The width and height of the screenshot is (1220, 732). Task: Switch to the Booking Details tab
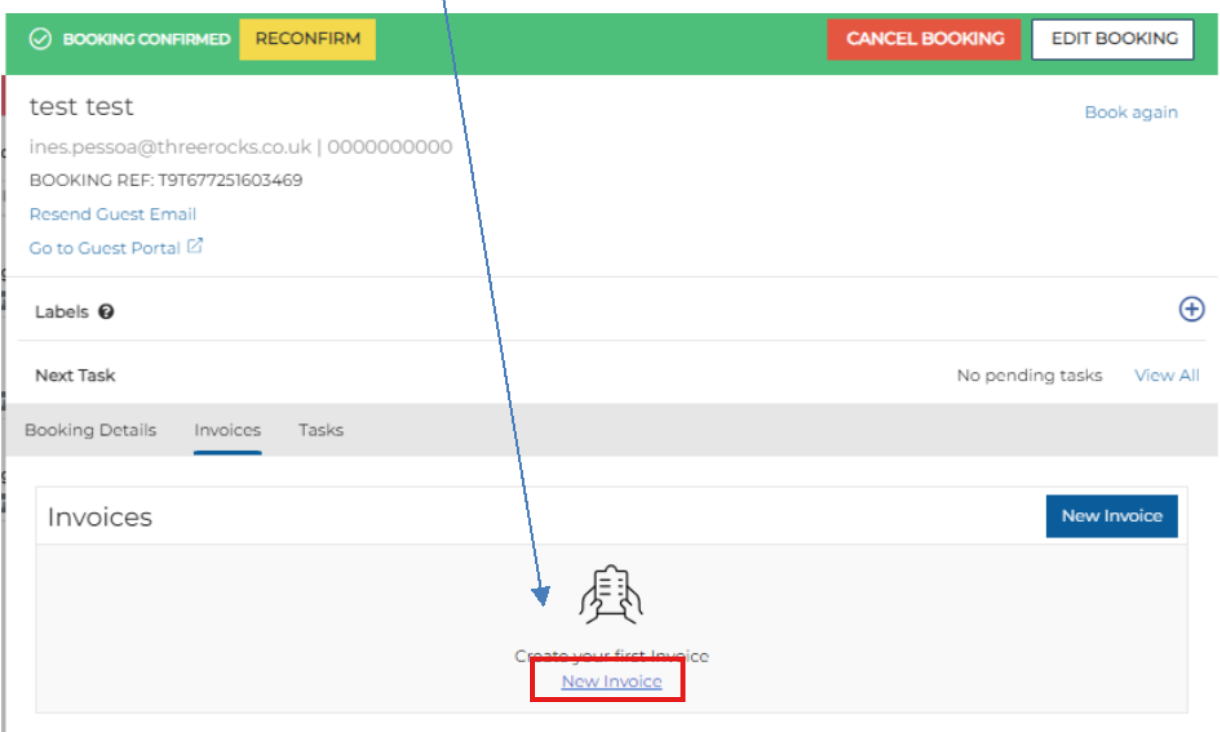(x=90, y=430)
